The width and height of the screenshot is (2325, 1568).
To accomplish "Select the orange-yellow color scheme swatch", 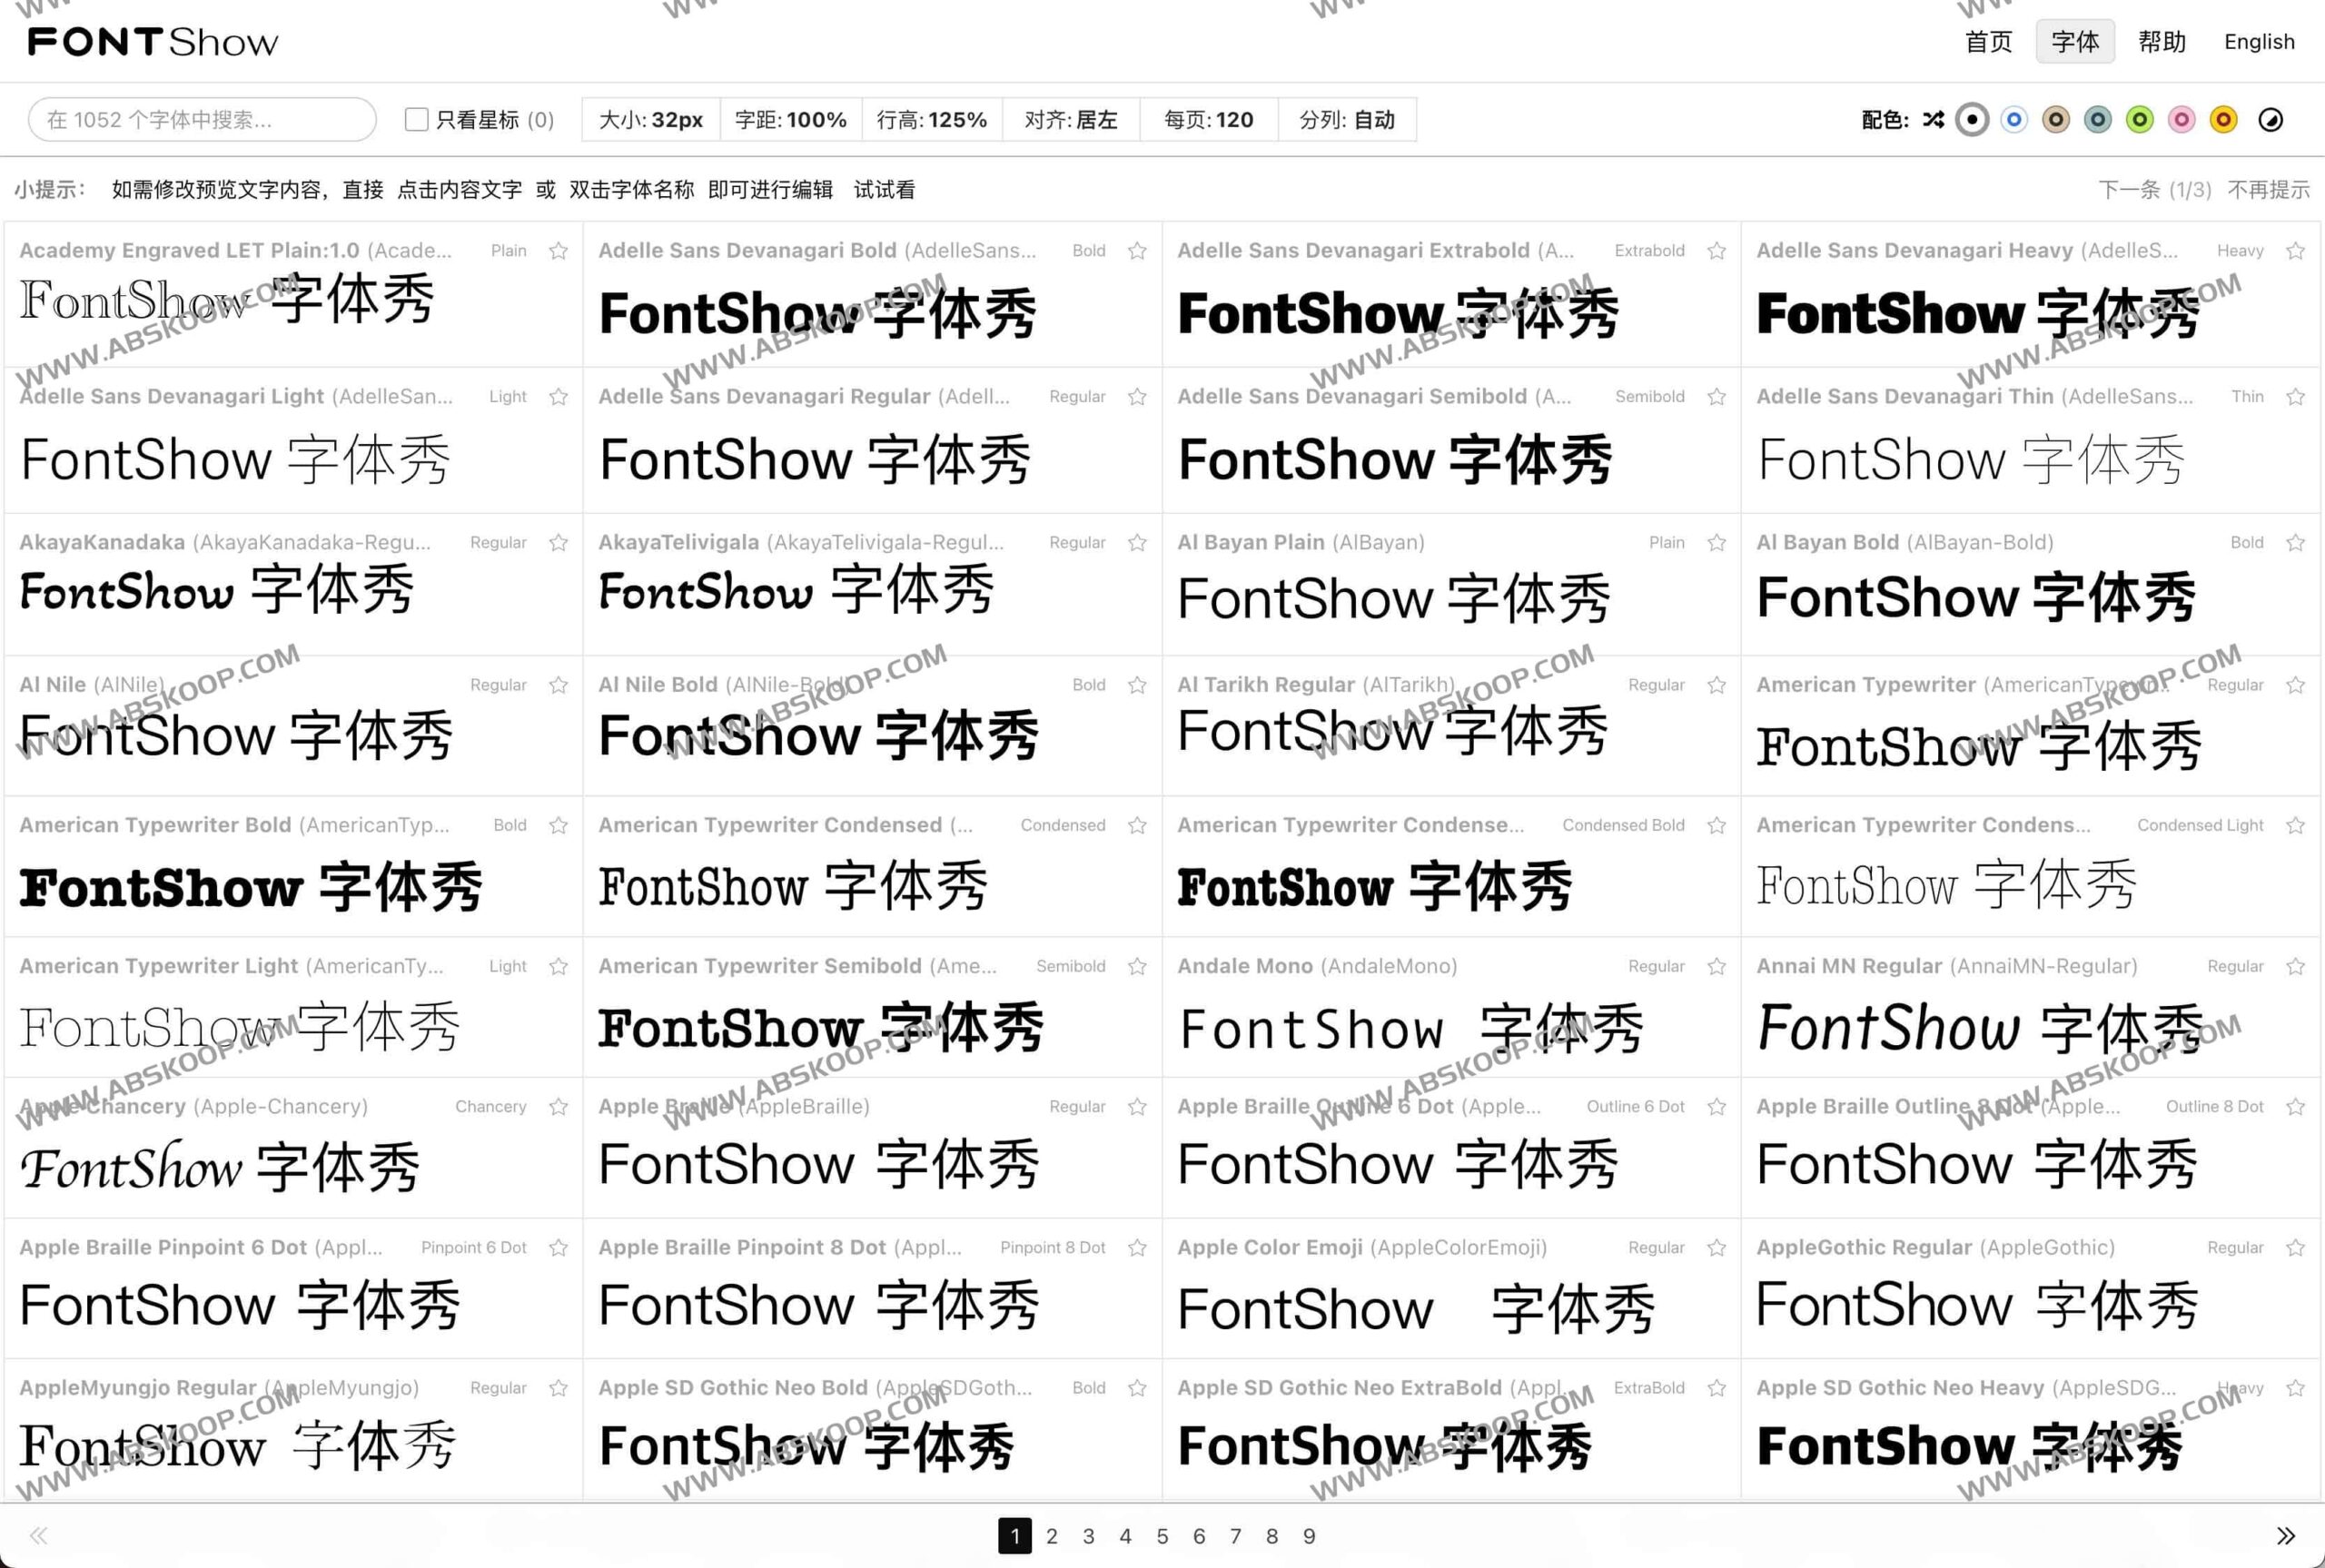I will 2223,120.
